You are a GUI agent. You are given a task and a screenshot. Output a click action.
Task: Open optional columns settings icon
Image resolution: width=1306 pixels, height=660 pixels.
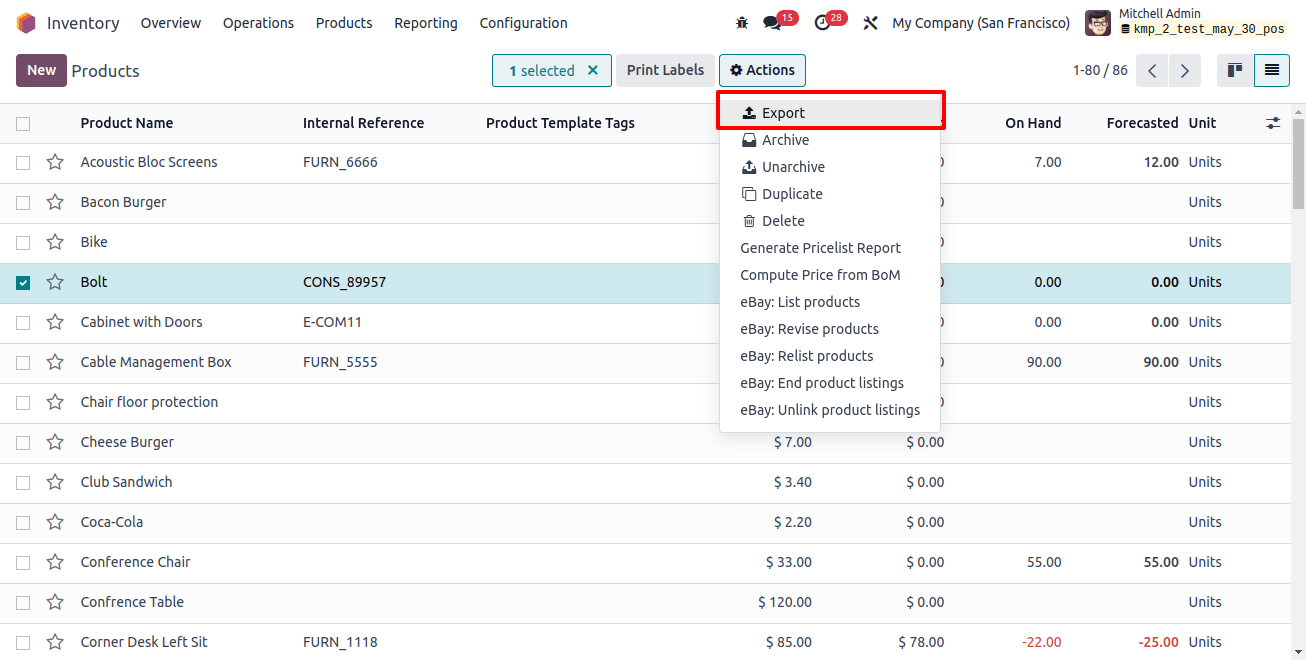(1273, 123)
